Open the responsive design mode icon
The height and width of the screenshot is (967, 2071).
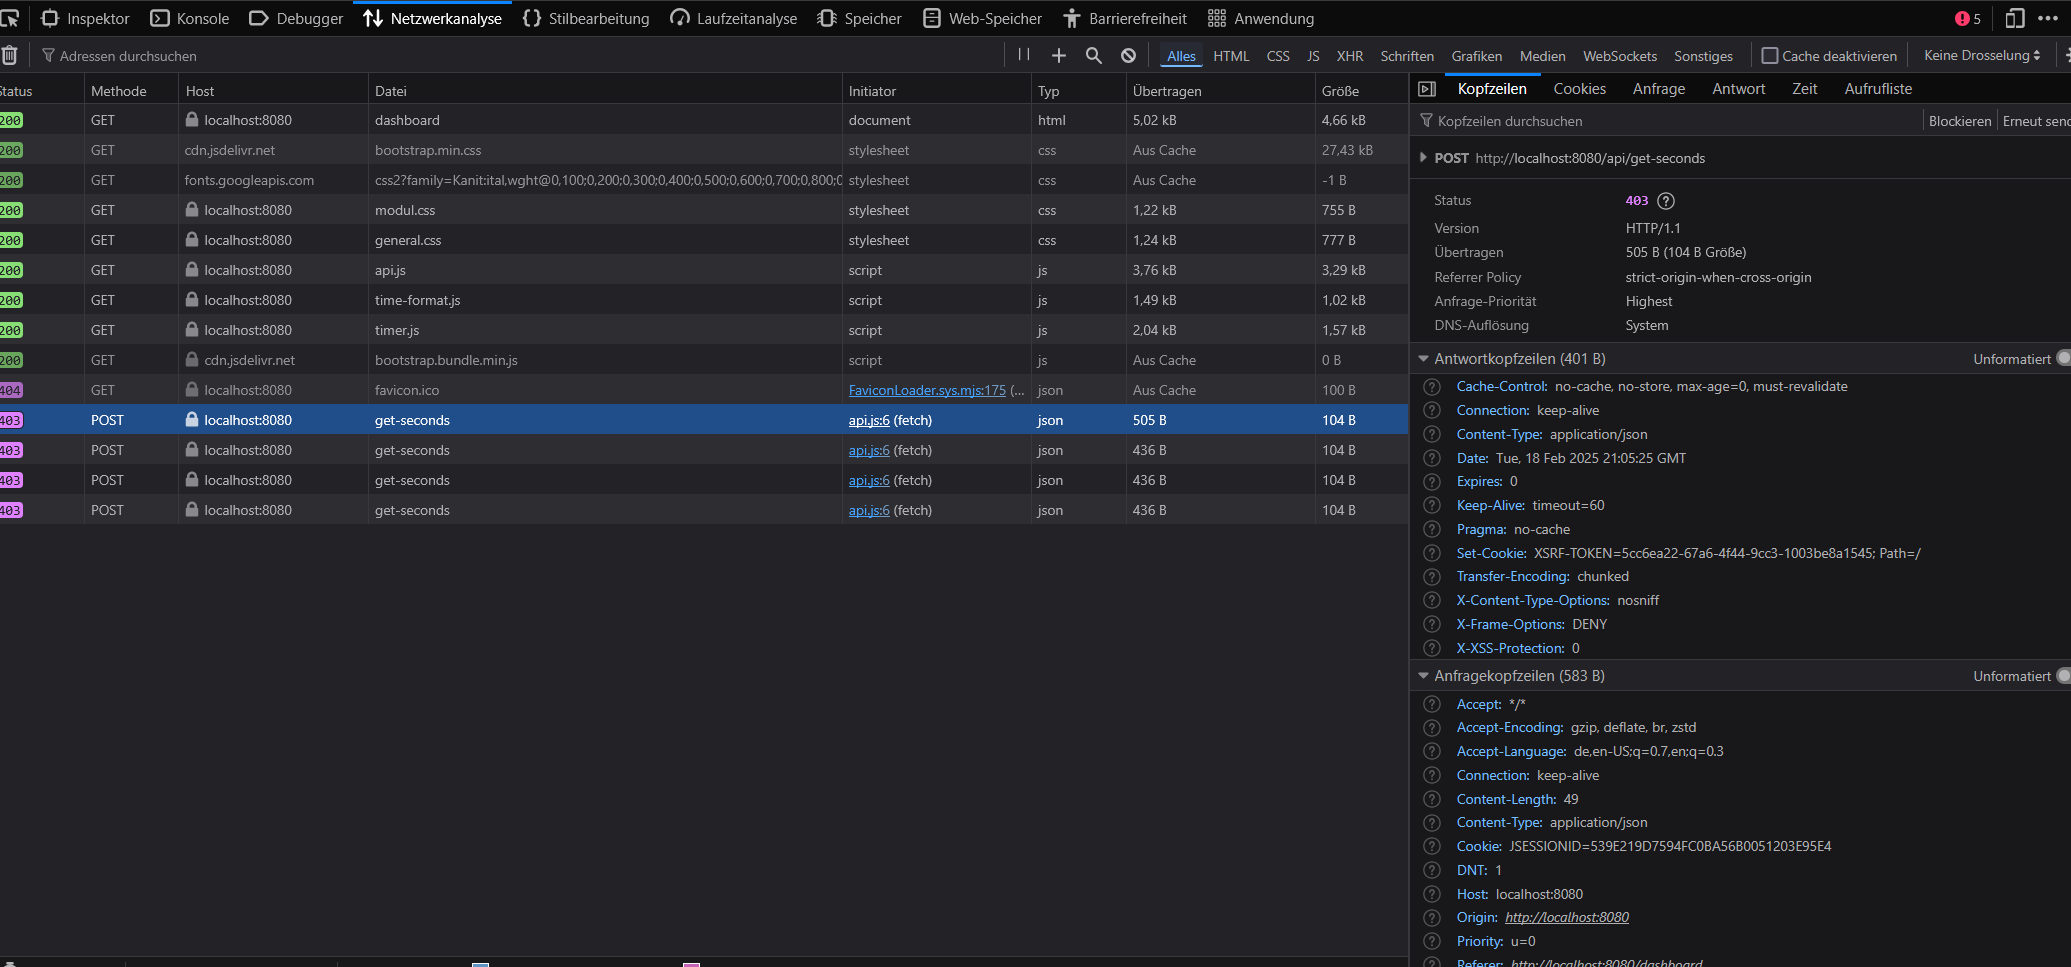[x=2015, y=18]
